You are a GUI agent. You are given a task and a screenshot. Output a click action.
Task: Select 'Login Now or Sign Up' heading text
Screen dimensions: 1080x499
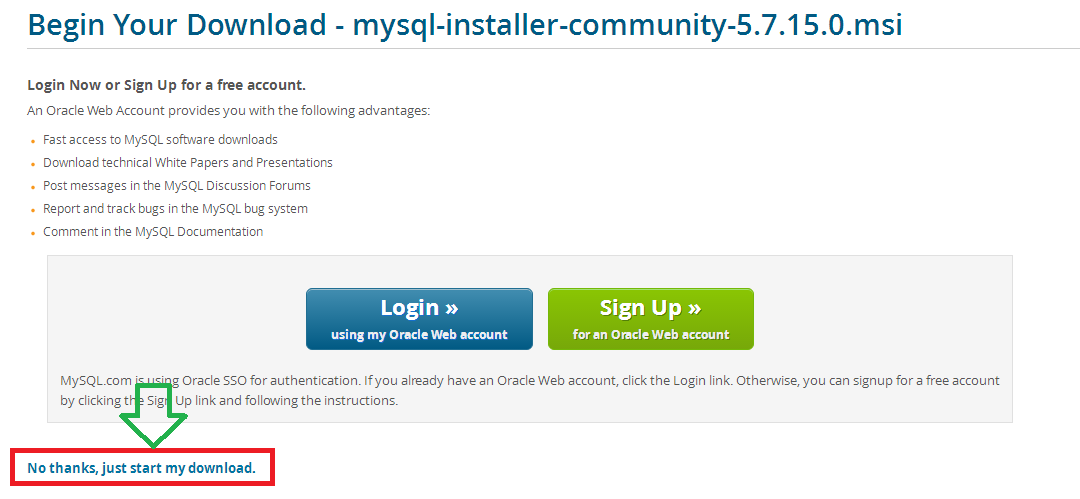tap(166, 85)
